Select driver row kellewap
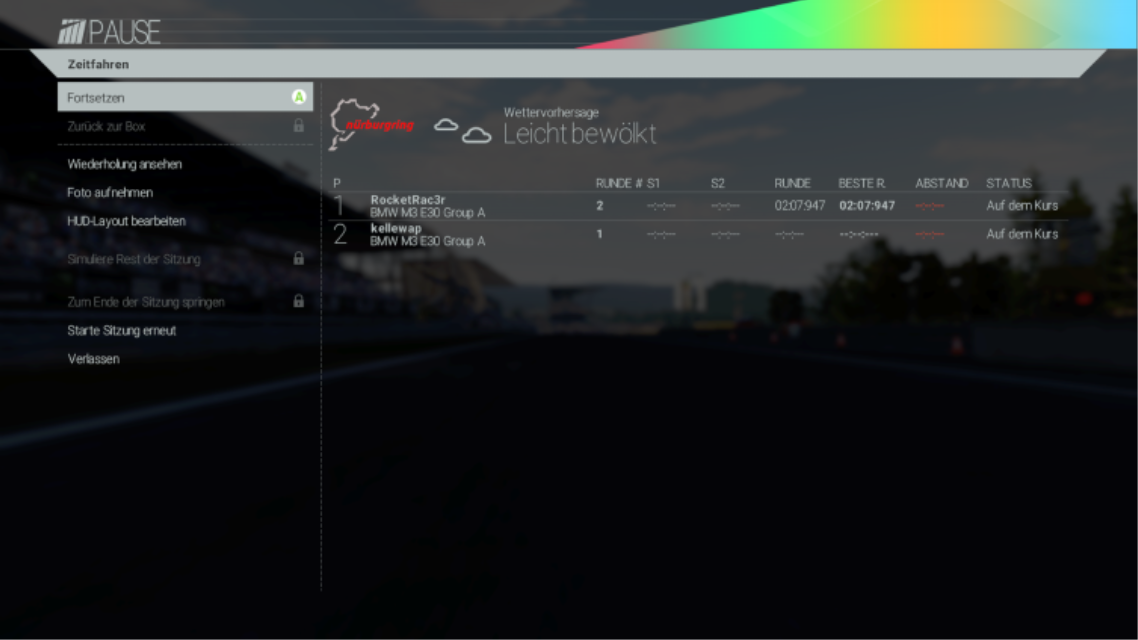 698,234
